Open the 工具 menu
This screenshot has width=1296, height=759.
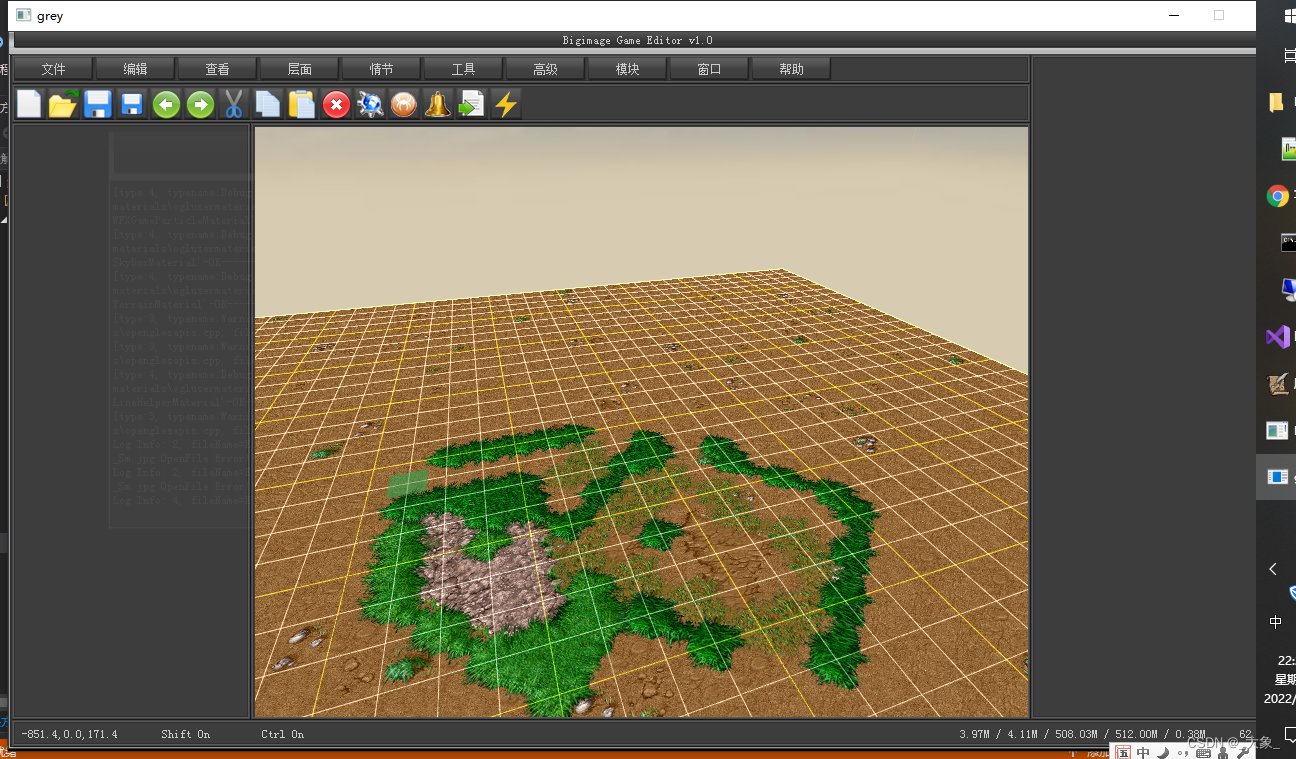coord(463,69)
